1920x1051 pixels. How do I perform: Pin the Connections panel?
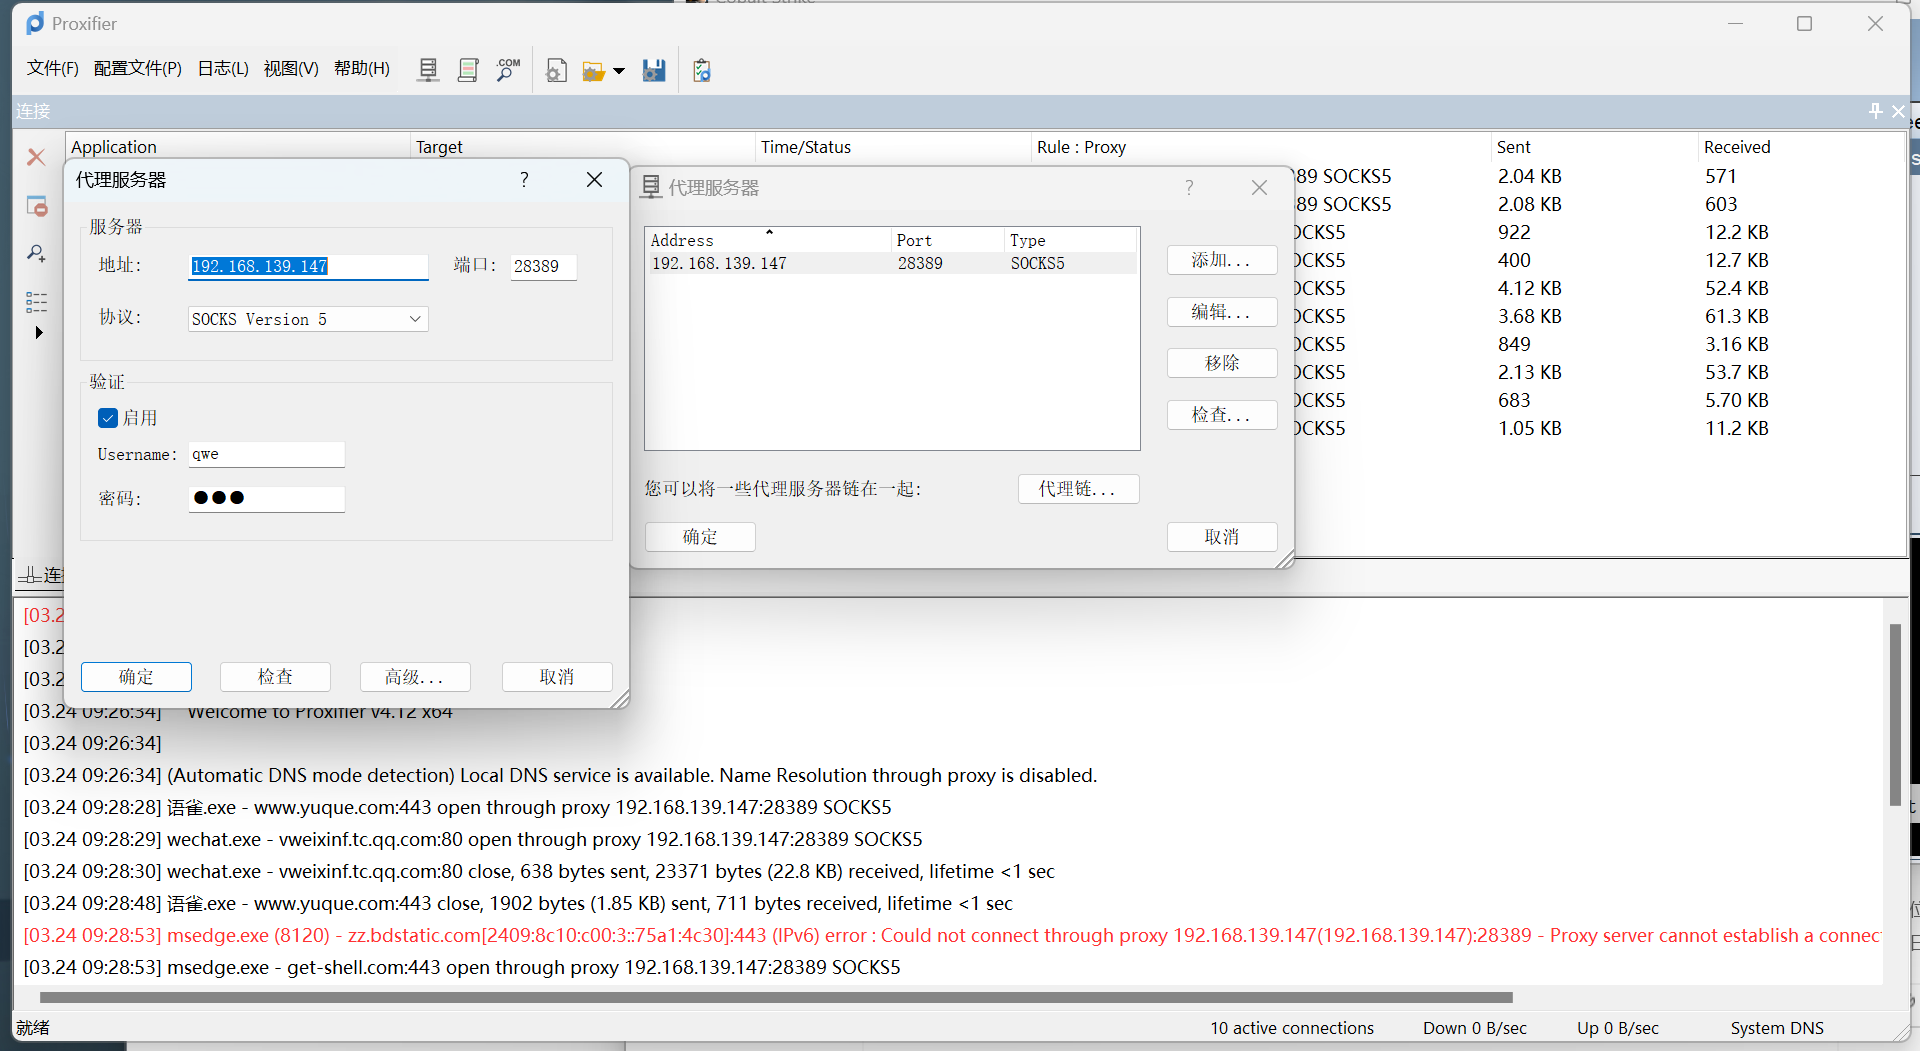point(1876,111)
